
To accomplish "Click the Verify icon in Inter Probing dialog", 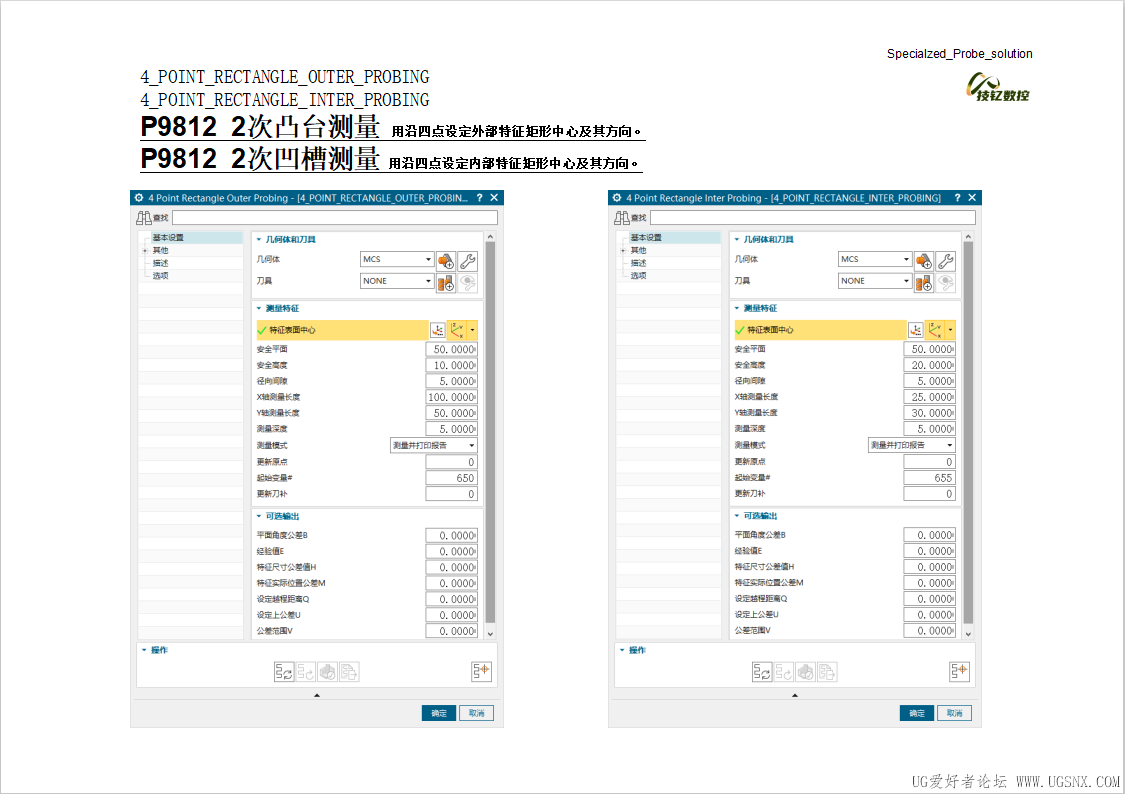I will pyautogui.click(x=805, y=672).
